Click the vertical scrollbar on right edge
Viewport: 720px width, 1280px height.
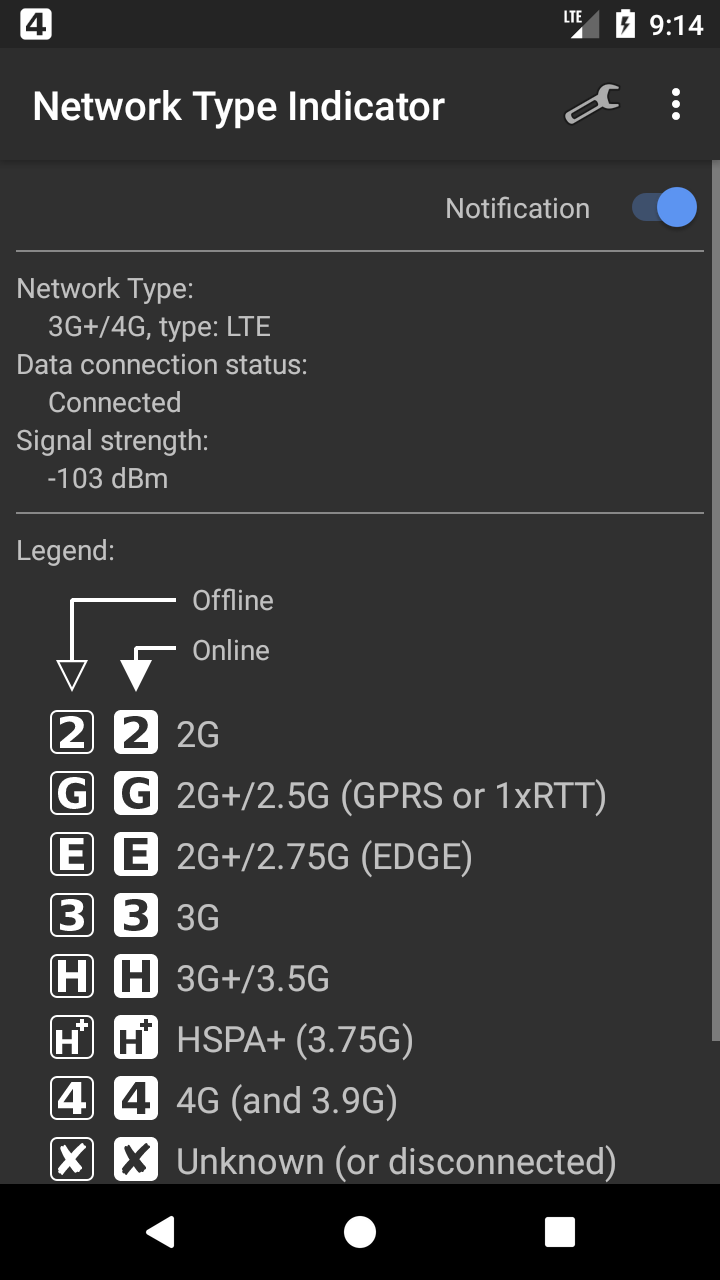715,600
